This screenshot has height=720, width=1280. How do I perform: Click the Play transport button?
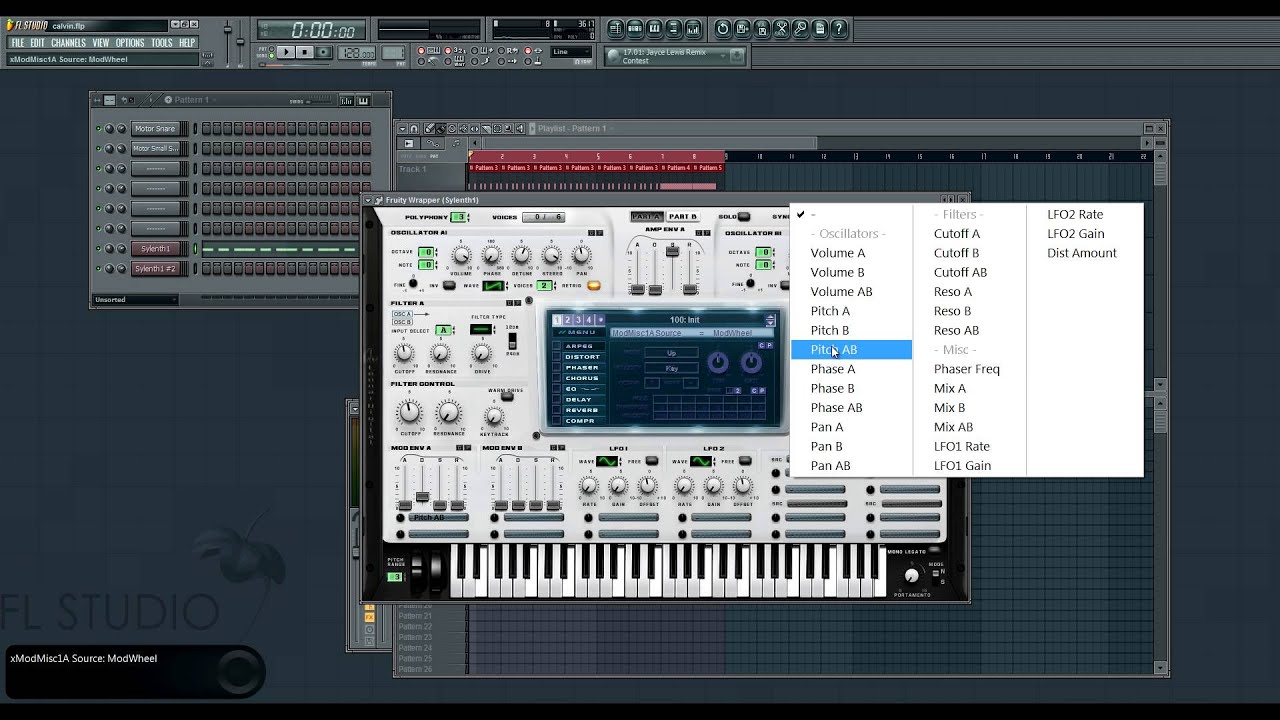pyautogui.click(x=285, y=52)
